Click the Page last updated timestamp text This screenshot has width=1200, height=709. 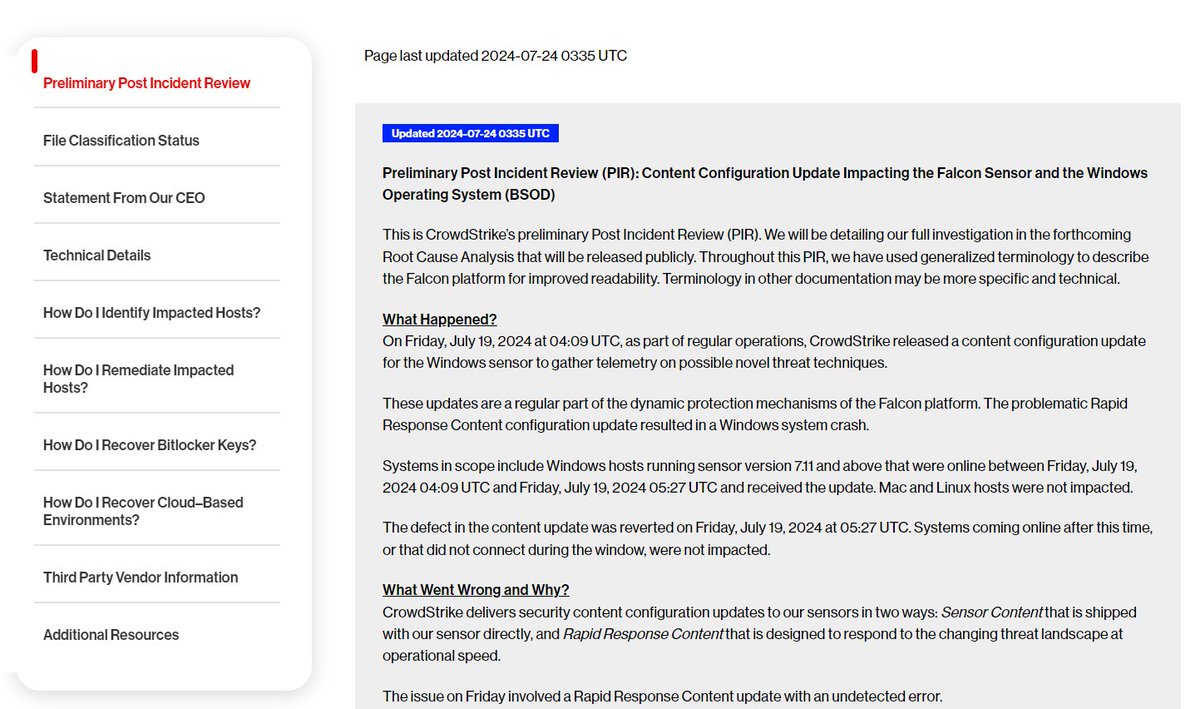[495, 56]
